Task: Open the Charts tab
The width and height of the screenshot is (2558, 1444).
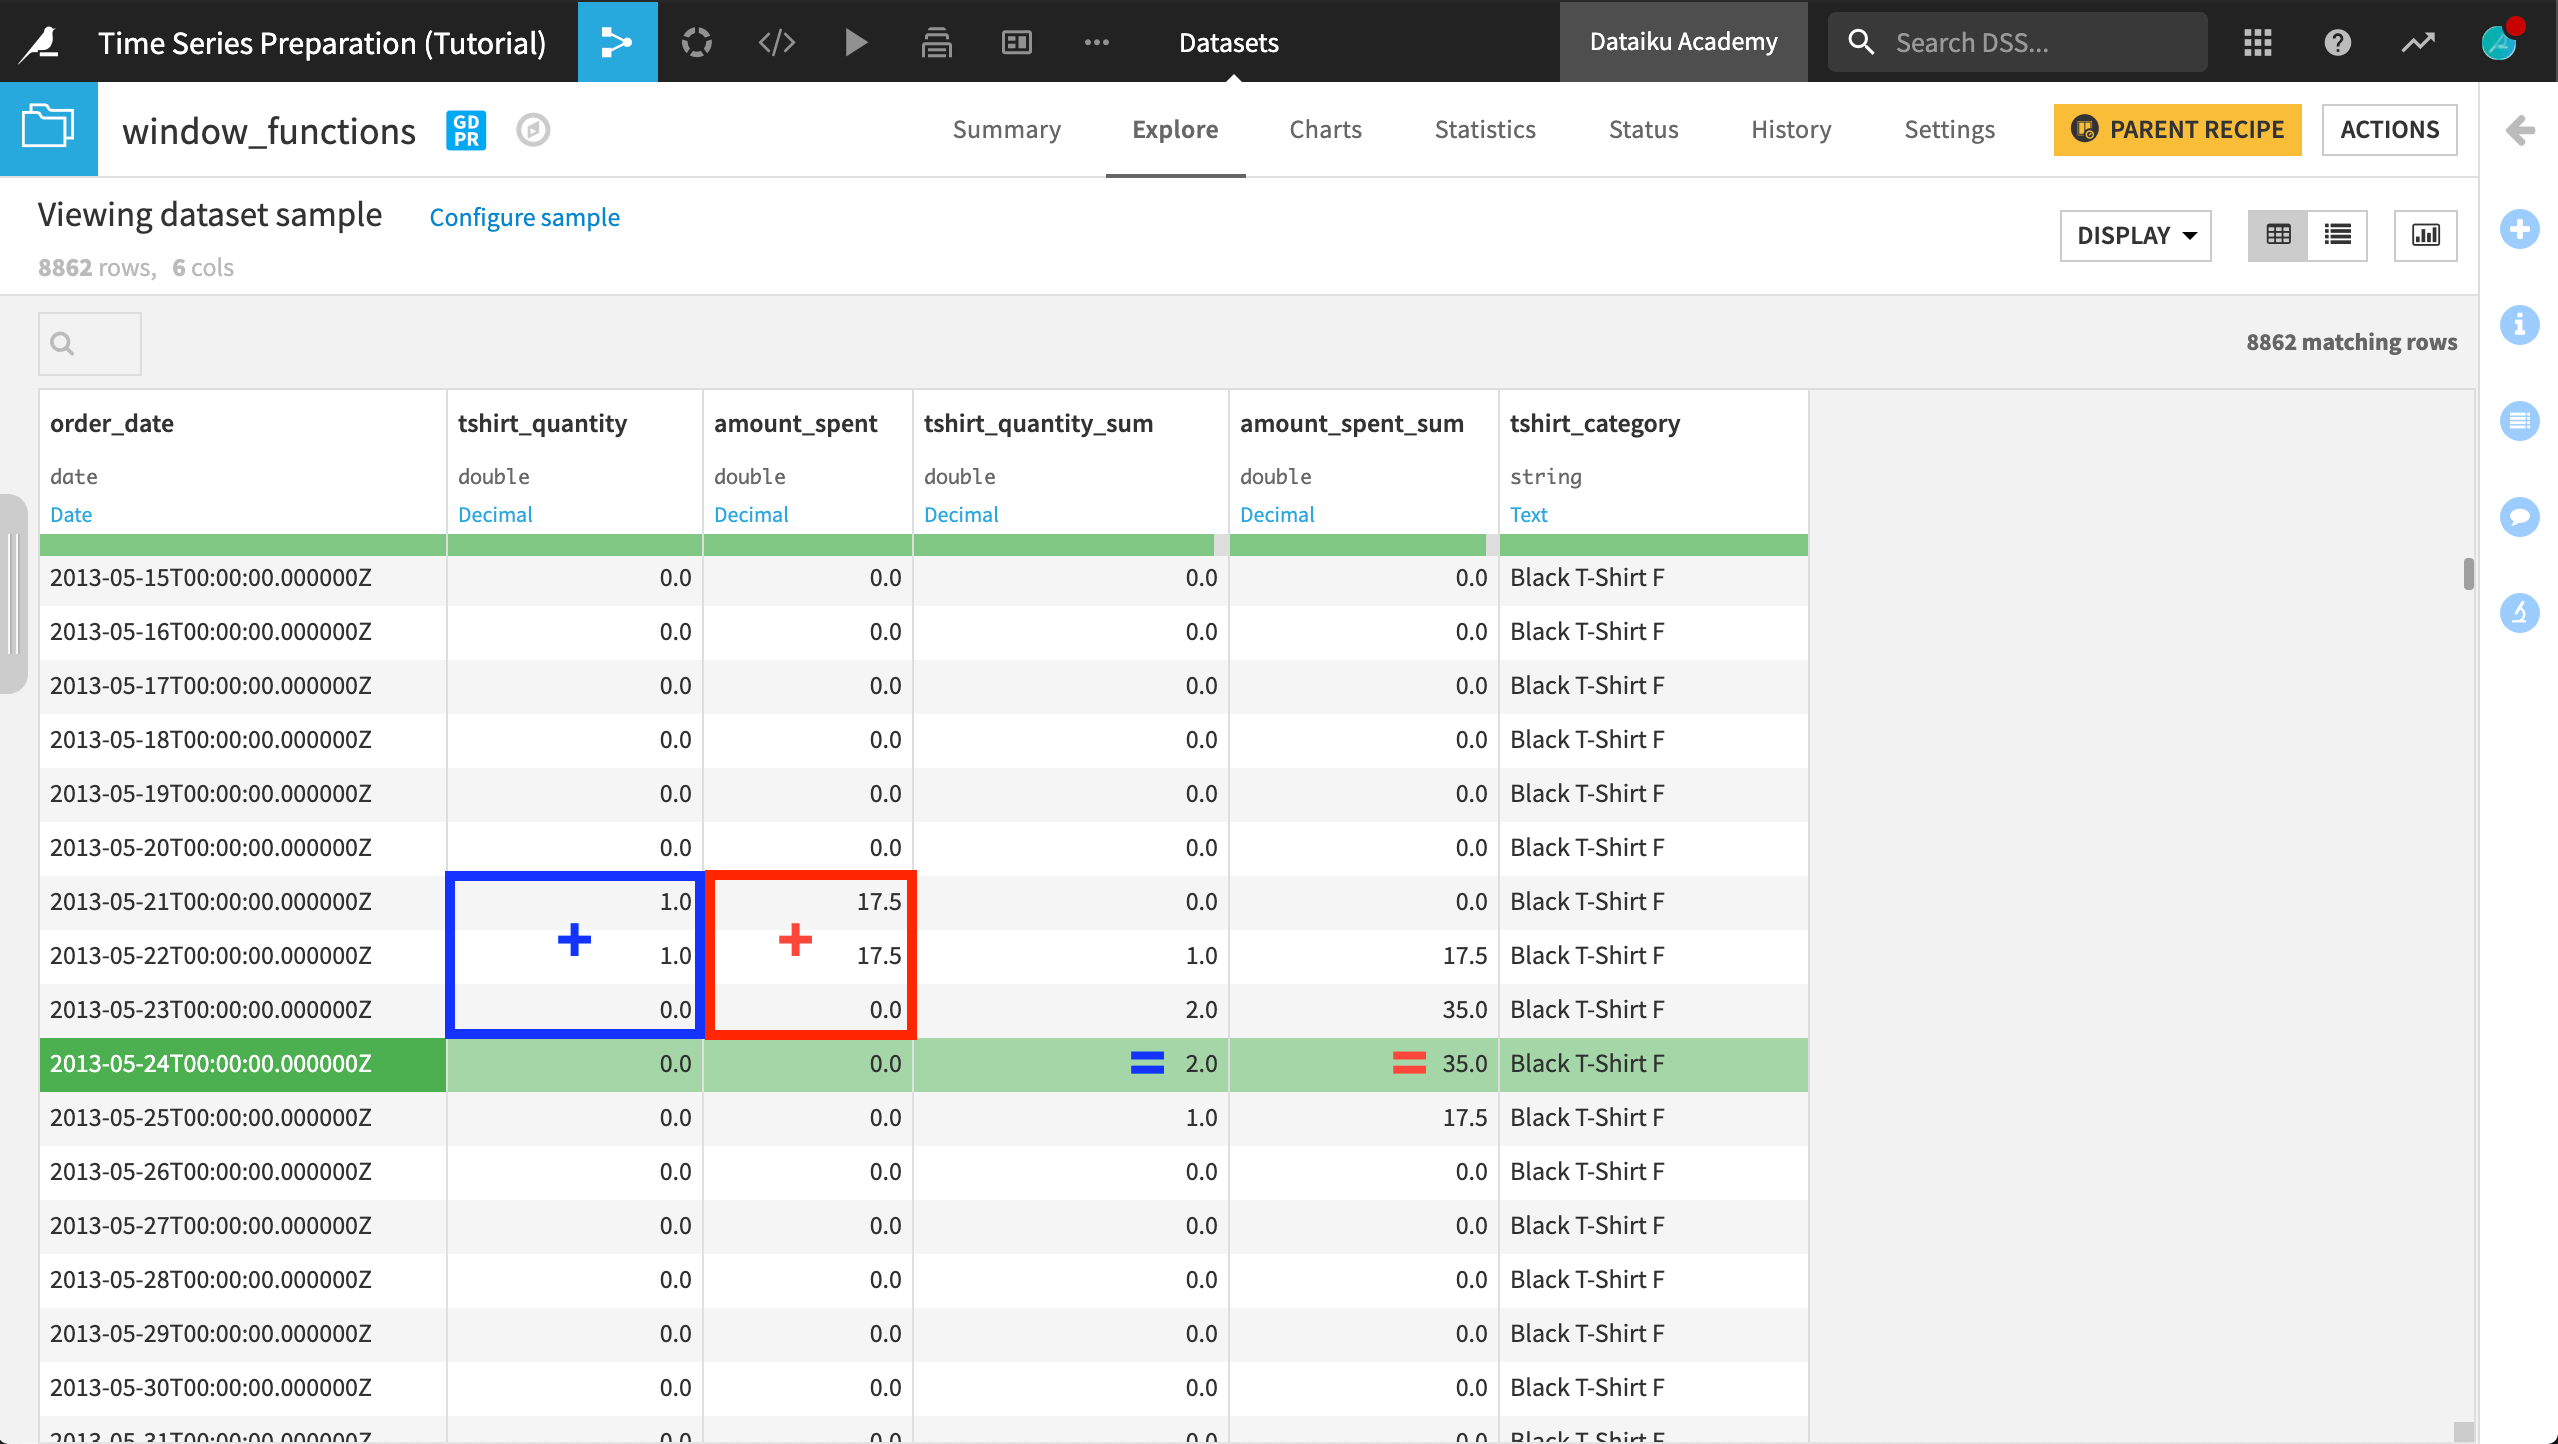Action: coord(1325,129)
